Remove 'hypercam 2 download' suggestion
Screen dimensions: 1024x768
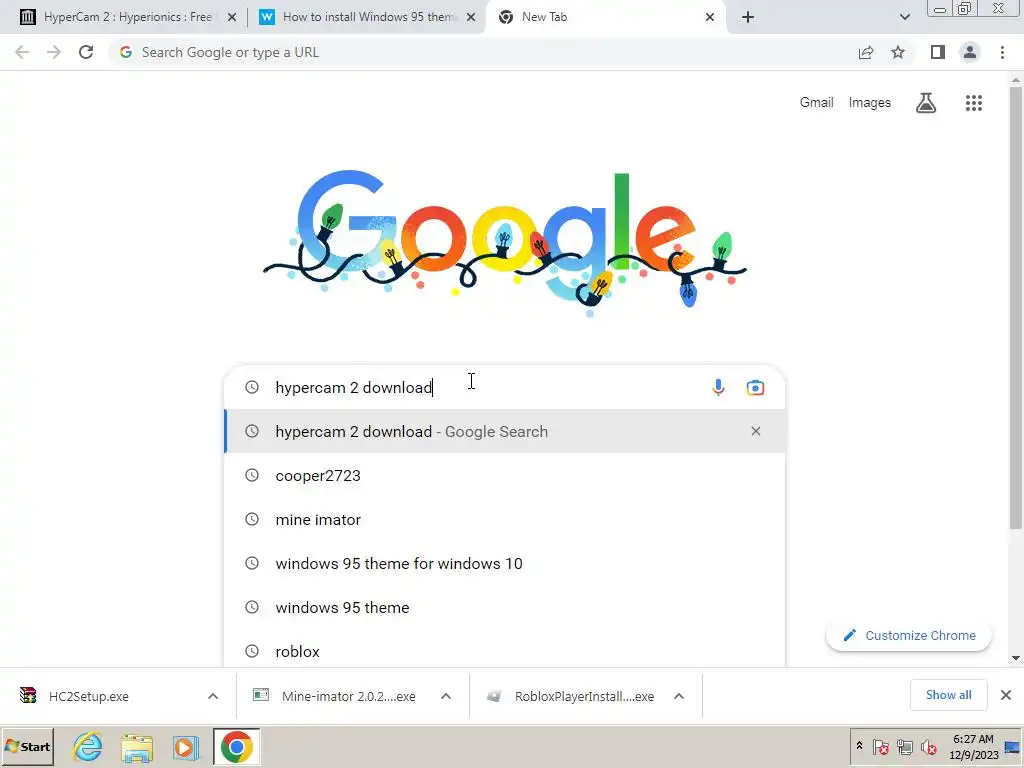pos(756,431)
